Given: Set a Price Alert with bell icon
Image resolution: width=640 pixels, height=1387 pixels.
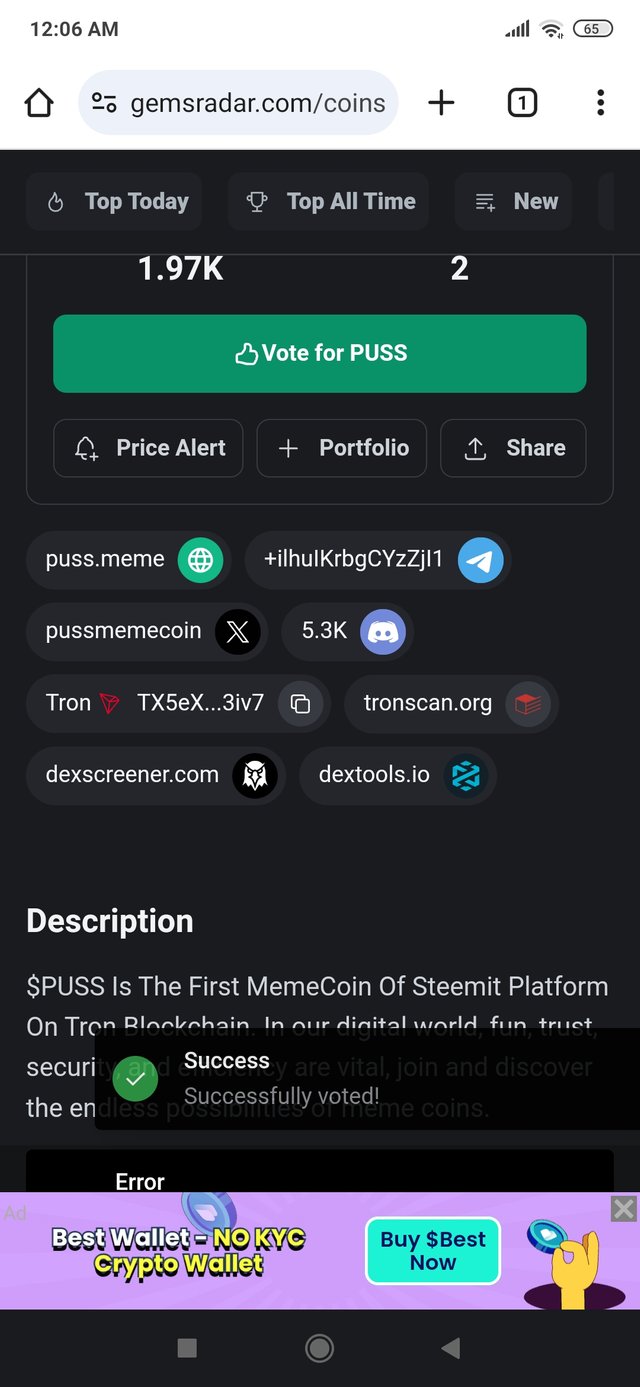Looking at the screenshot, I should (x=148, y=448).
